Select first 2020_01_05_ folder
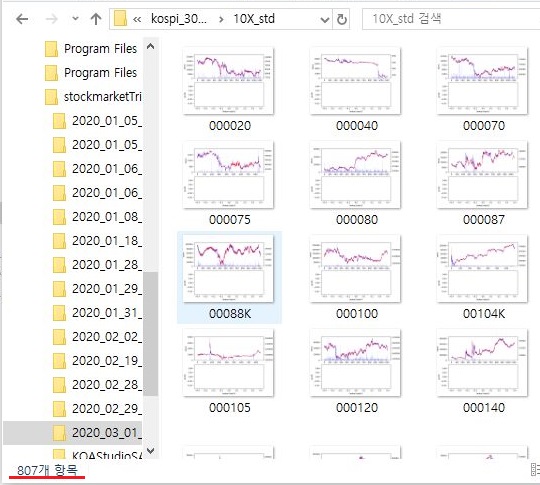Screen dimensions: 540x485 [x=97, y=121]
